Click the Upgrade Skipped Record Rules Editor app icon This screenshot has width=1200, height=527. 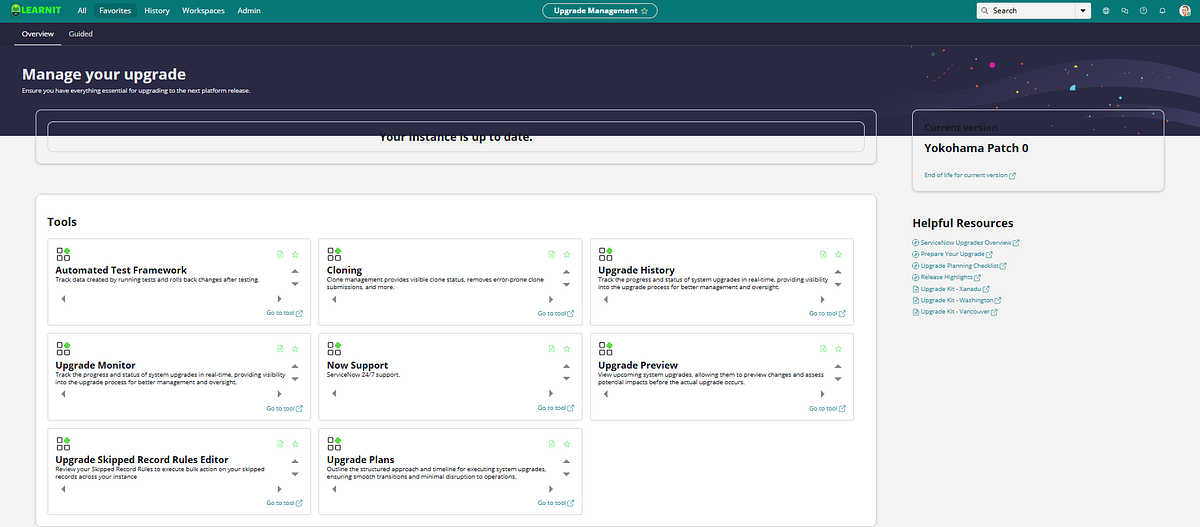tap(63, 444)
